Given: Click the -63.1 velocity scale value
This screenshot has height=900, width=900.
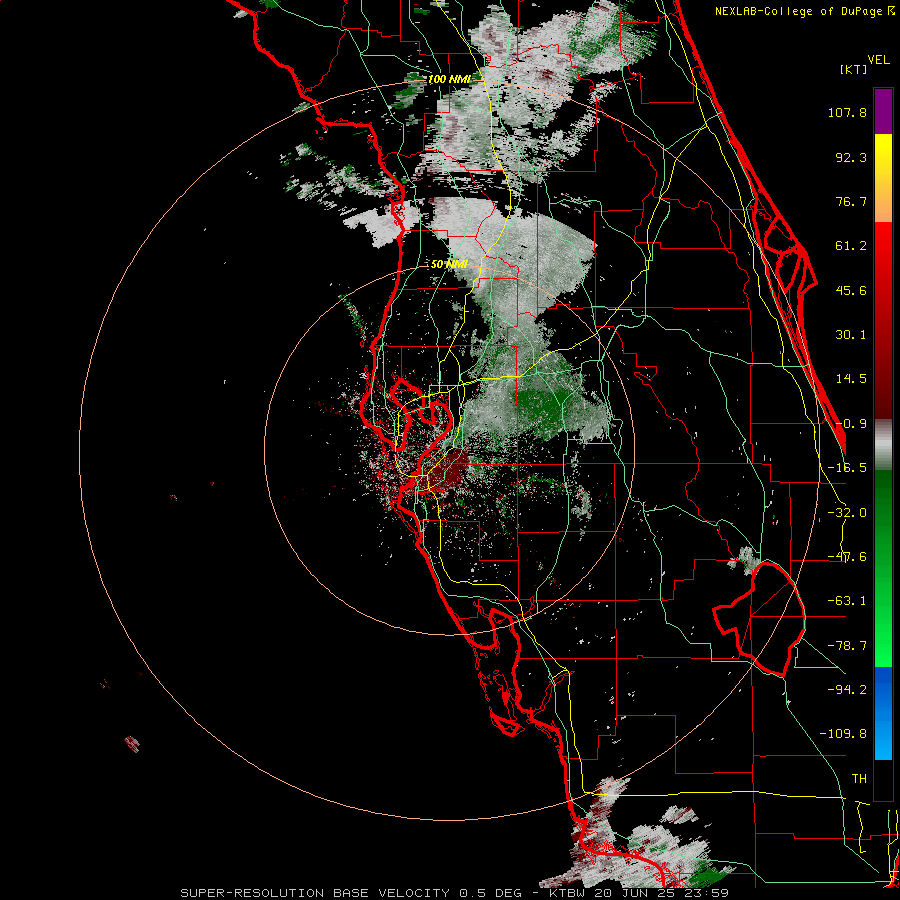Looking at the screenshot, I should (847, 601).
